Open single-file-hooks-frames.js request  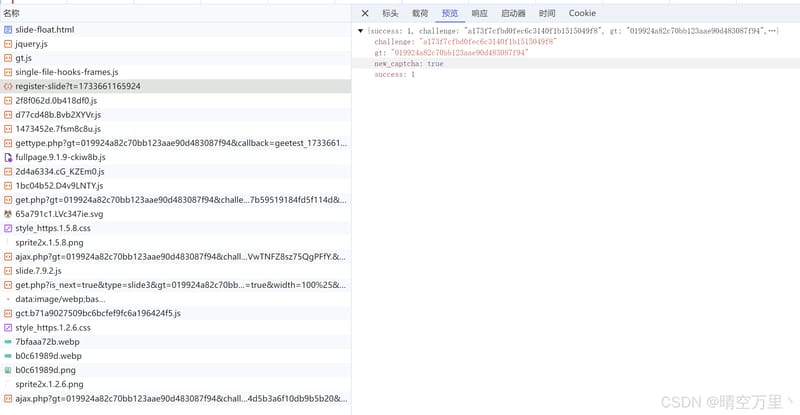click(176, 72)
